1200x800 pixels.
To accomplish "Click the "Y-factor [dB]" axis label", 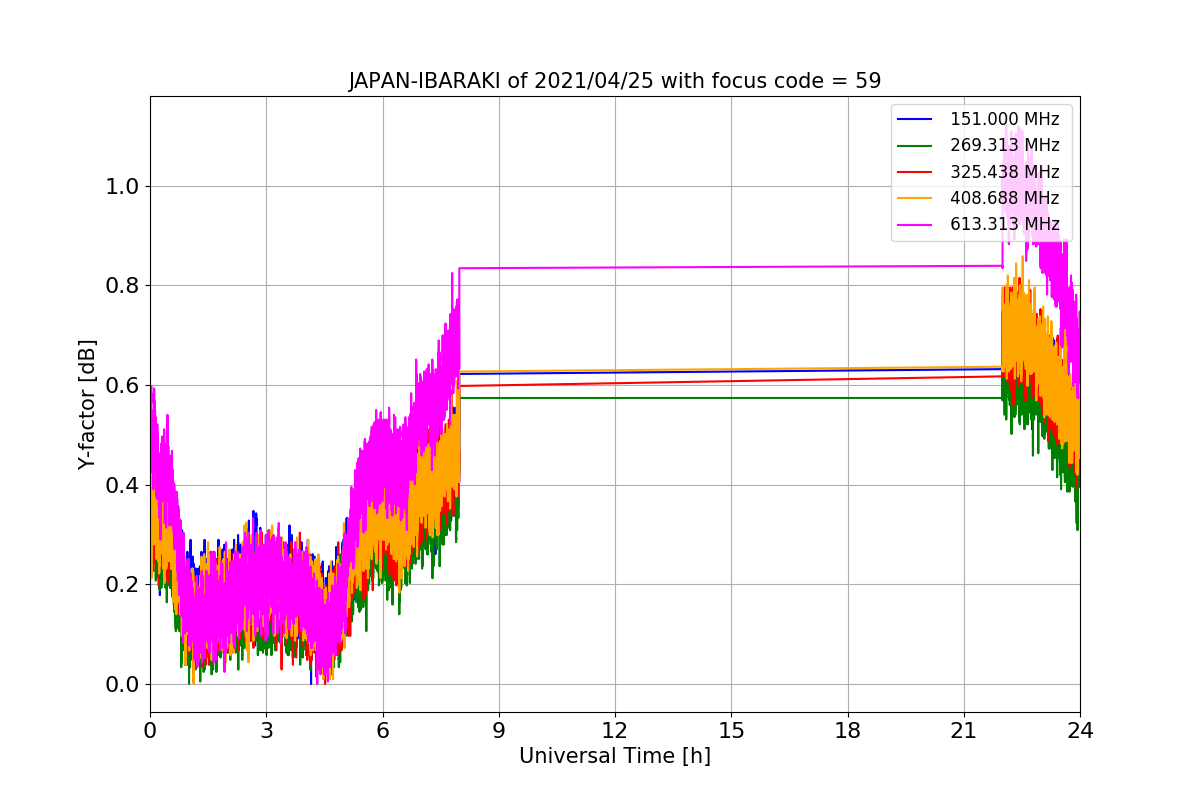I will tap(87, 404).
